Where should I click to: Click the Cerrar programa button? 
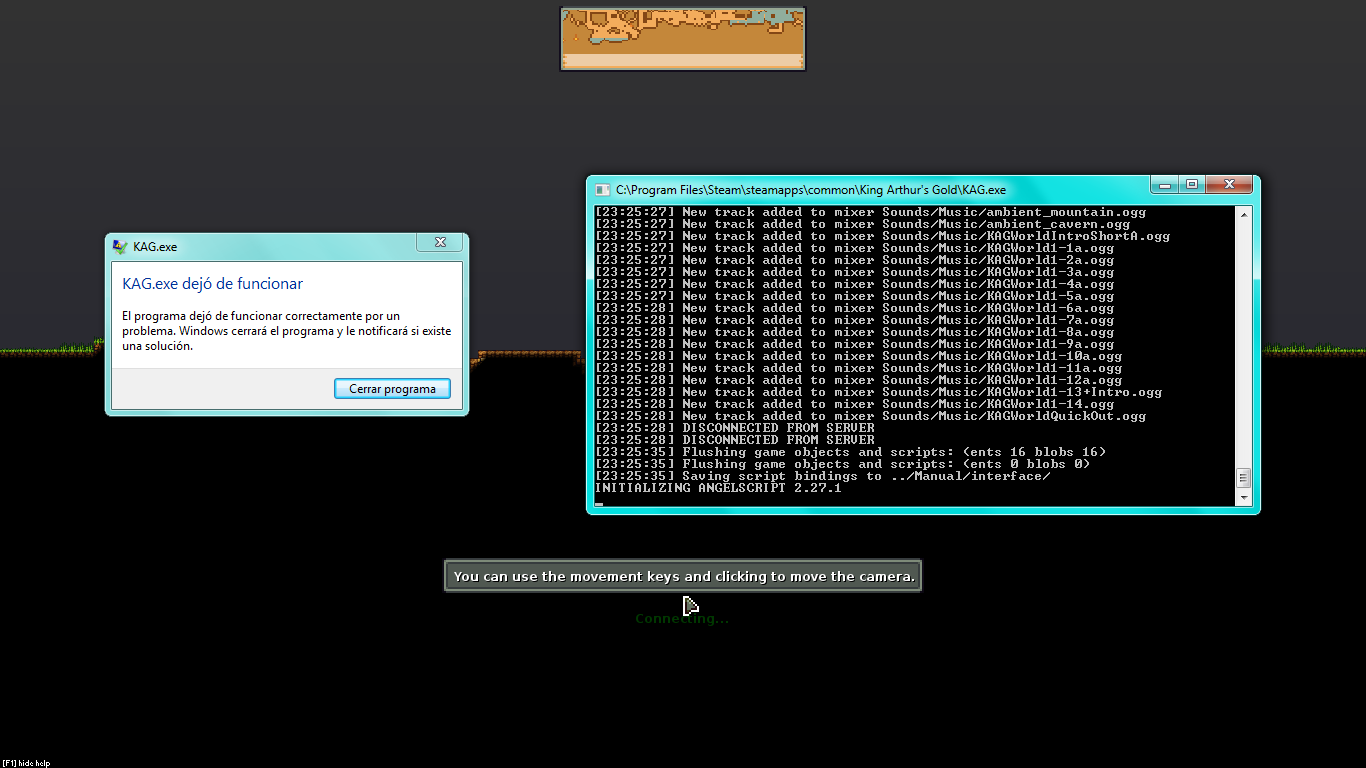click(392, 389)
